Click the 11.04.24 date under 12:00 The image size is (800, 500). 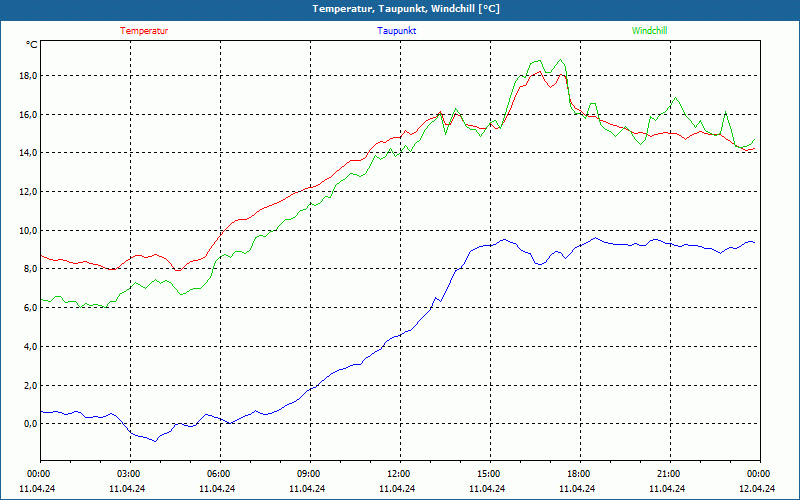click(x=397, y=488)
